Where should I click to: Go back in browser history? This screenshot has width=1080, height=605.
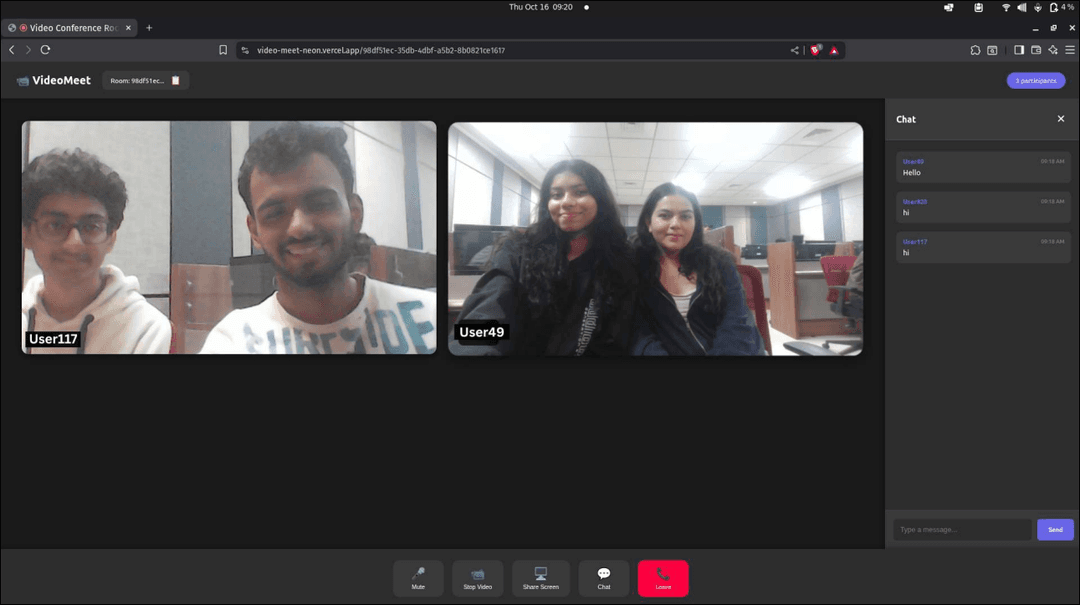click(12, 50)
